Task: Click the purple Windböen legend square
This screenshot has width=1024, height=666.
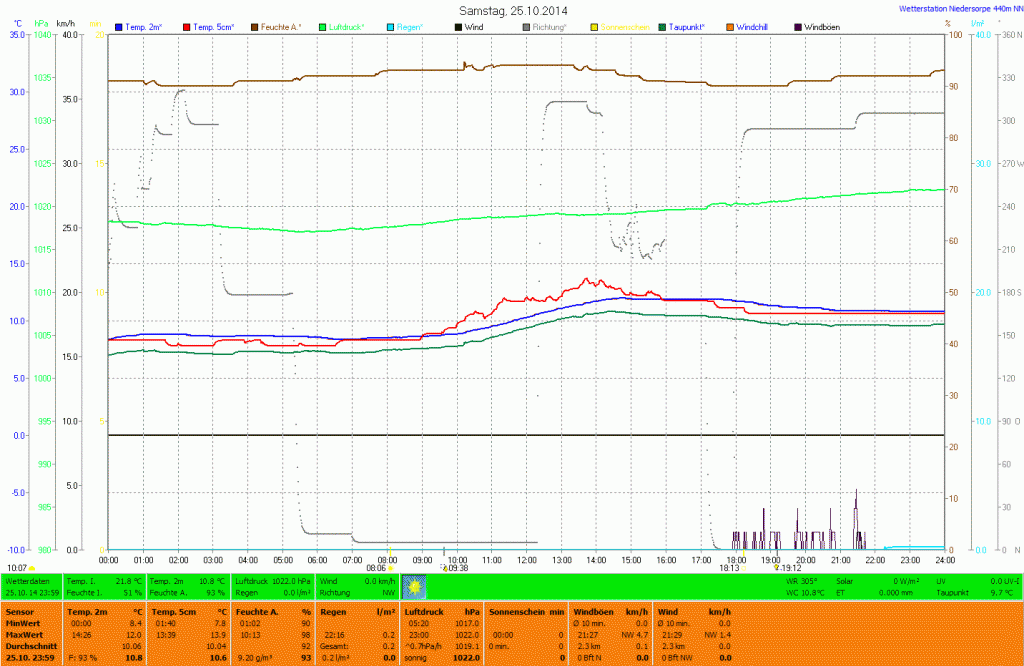Action: (x=797, y=25)
